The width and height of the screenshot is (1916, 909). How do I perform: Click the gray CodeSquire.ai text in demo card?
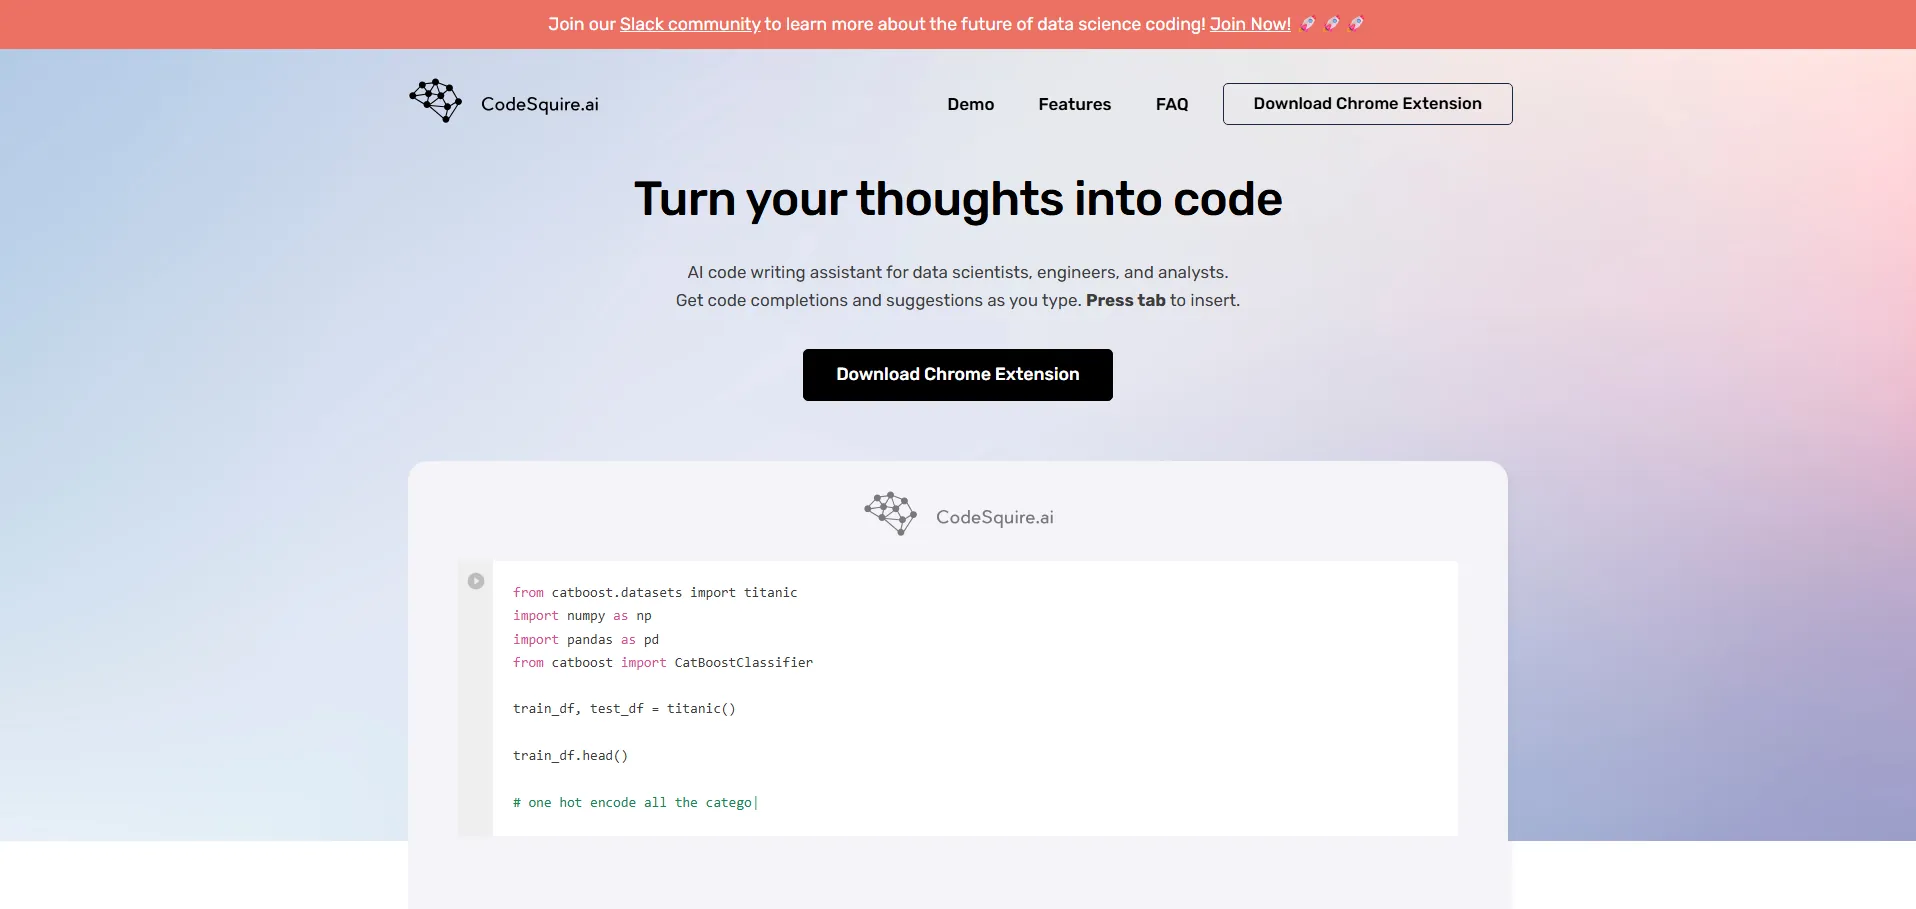tap(994, 517)
